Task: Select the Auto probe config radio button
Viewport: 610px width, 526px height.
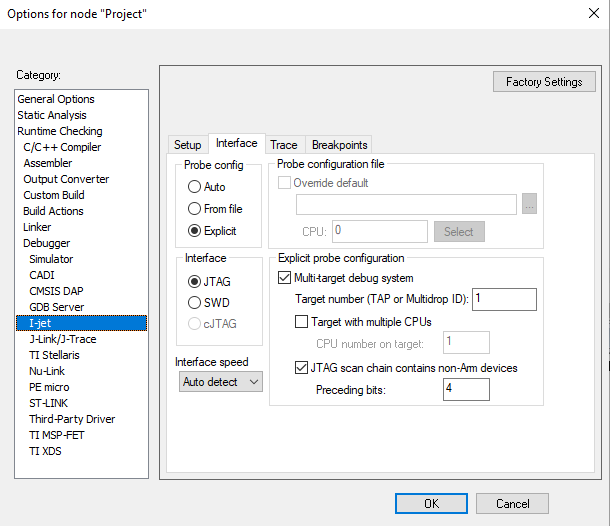Action: pos(194,187)
